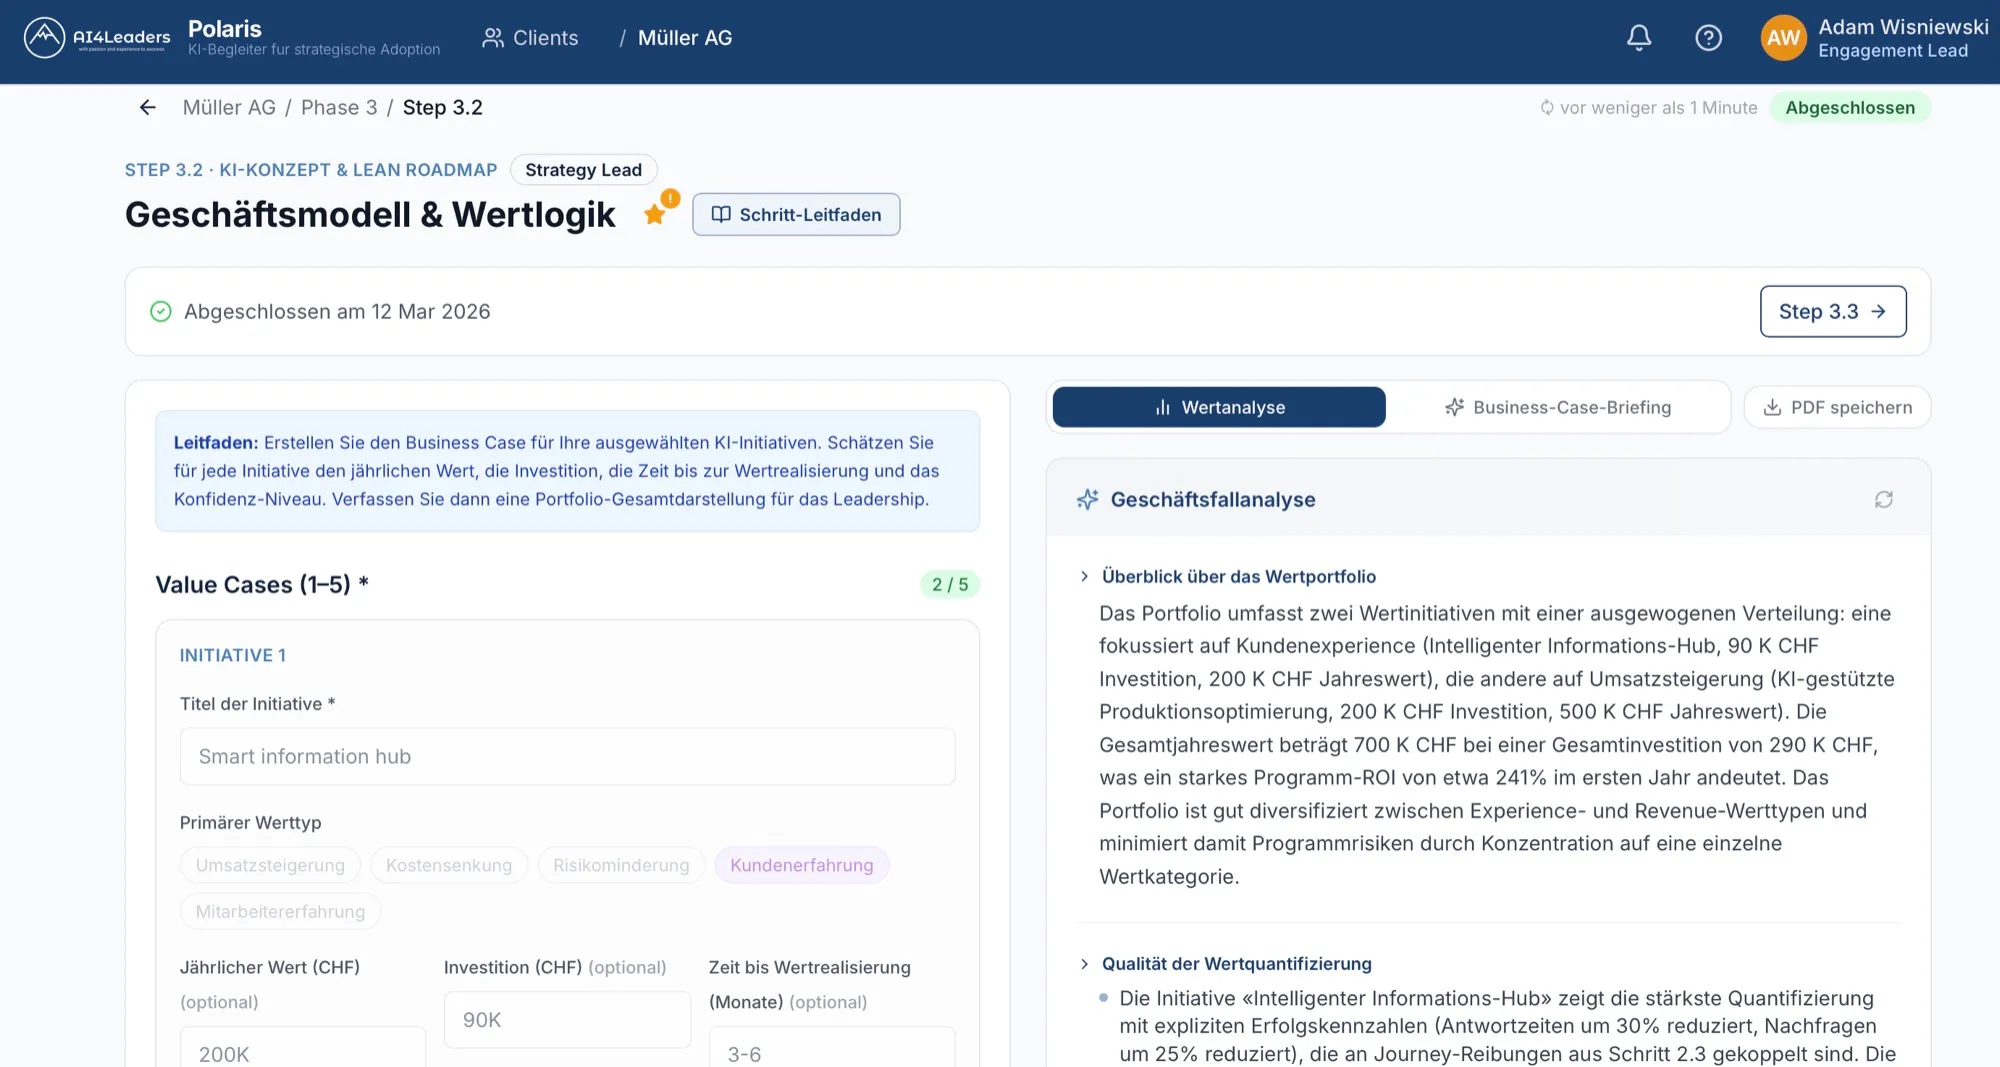Click the Abgeschlossen status badge

[x=1850, y=107]
